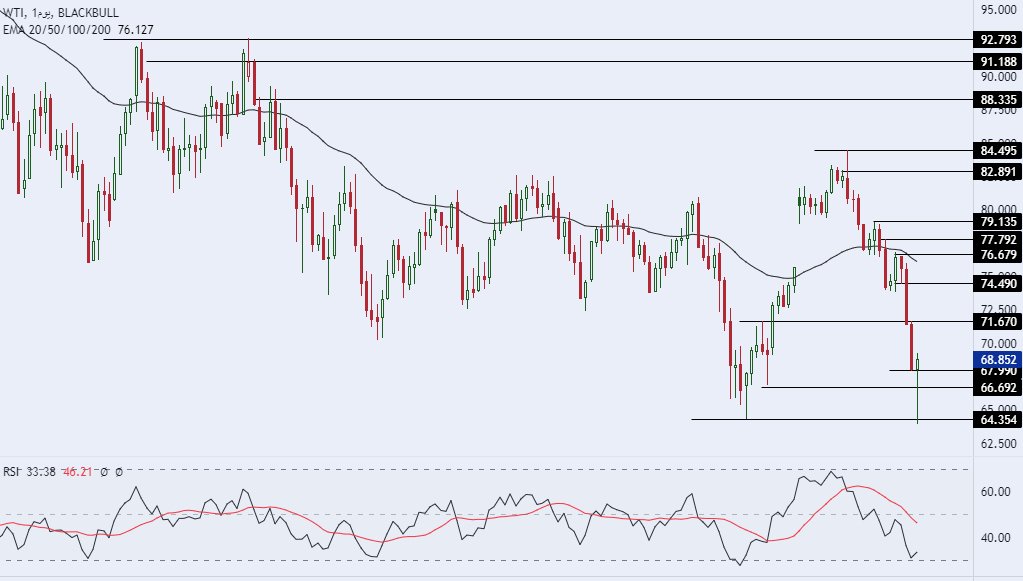Click the BLACKBULL broker label

[88, 12]
